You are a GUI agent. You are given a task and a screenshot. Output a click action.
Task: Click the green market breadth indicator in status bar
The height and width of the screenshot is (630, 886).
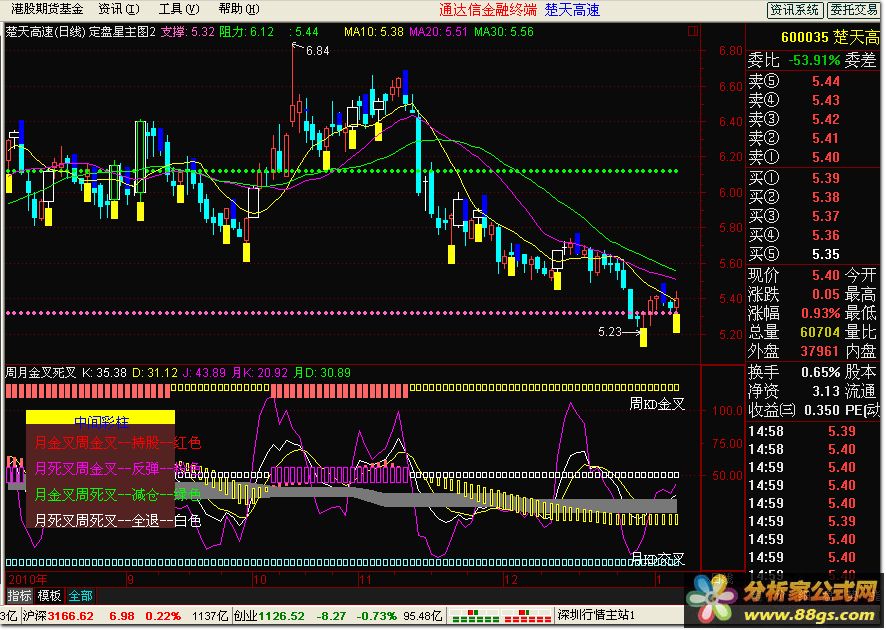[475, 615]
